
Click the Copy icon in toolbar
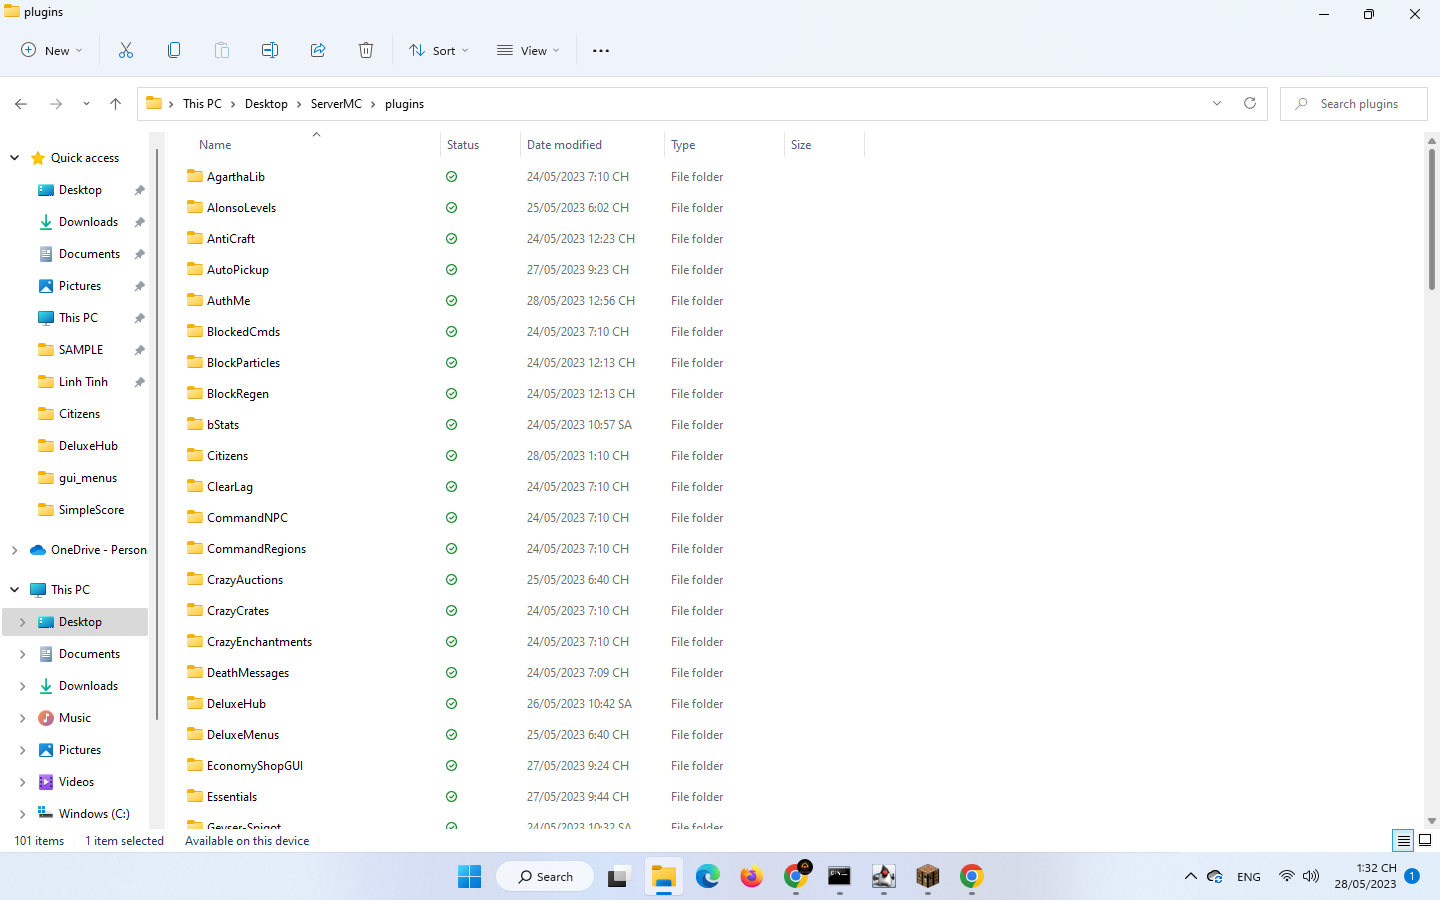[x=174, y=50]
